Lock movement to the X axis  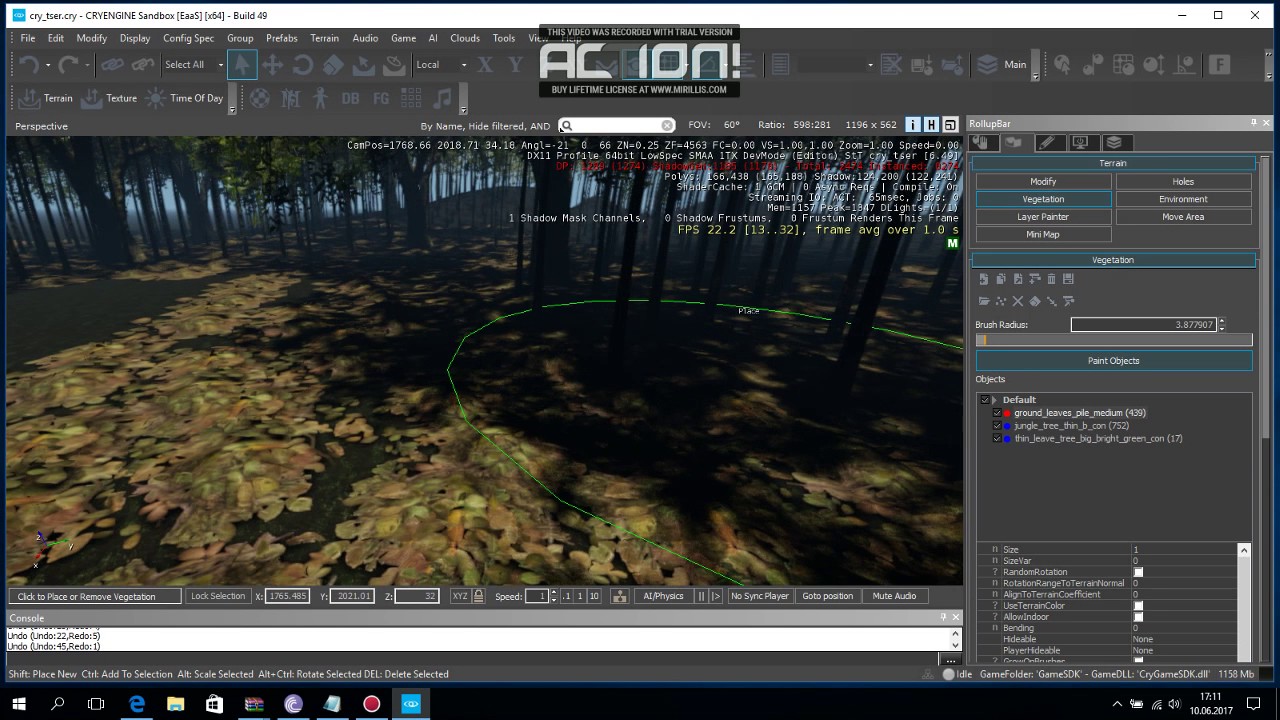(x=485, y=65)
